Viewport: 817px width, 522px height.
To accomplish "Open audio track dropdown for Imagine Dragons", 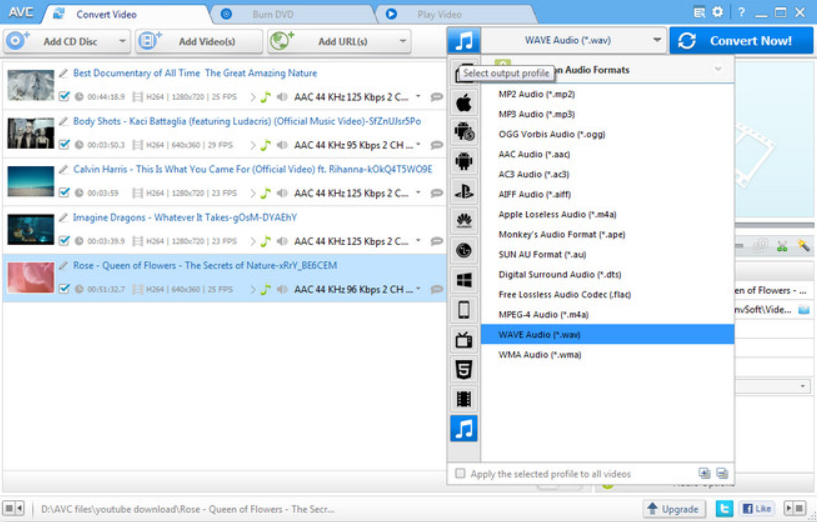I will coord(418,240).
